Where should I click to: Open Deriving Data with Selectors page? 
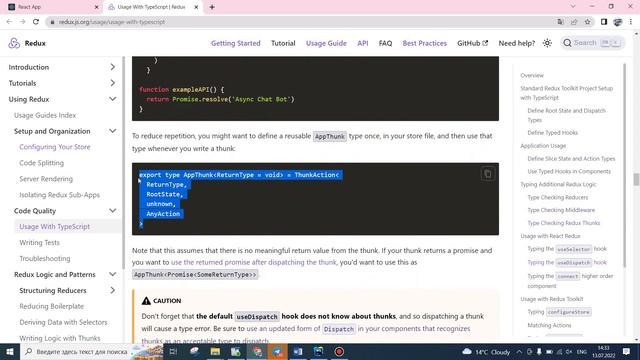tap(63, 322)
